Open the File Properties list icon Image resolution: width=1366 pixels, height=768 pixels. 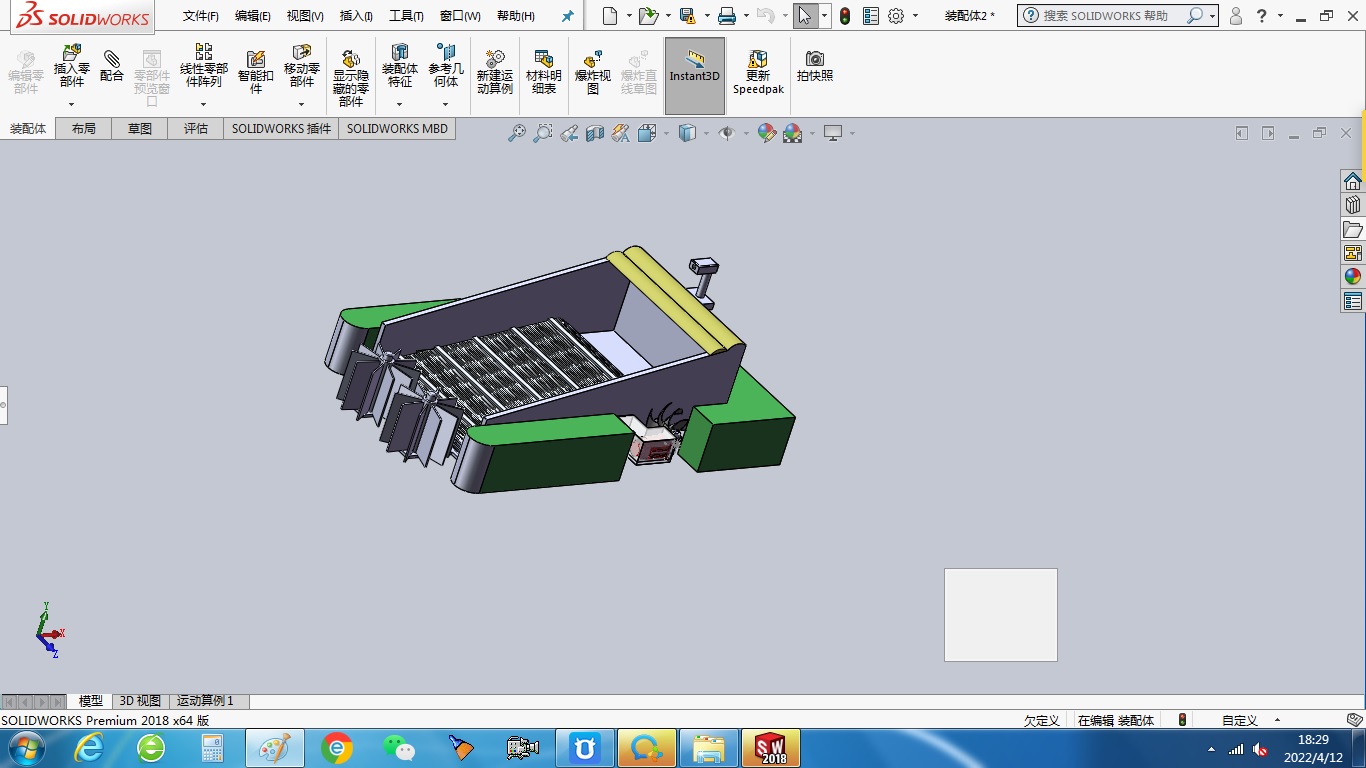[x=870, y=16]
